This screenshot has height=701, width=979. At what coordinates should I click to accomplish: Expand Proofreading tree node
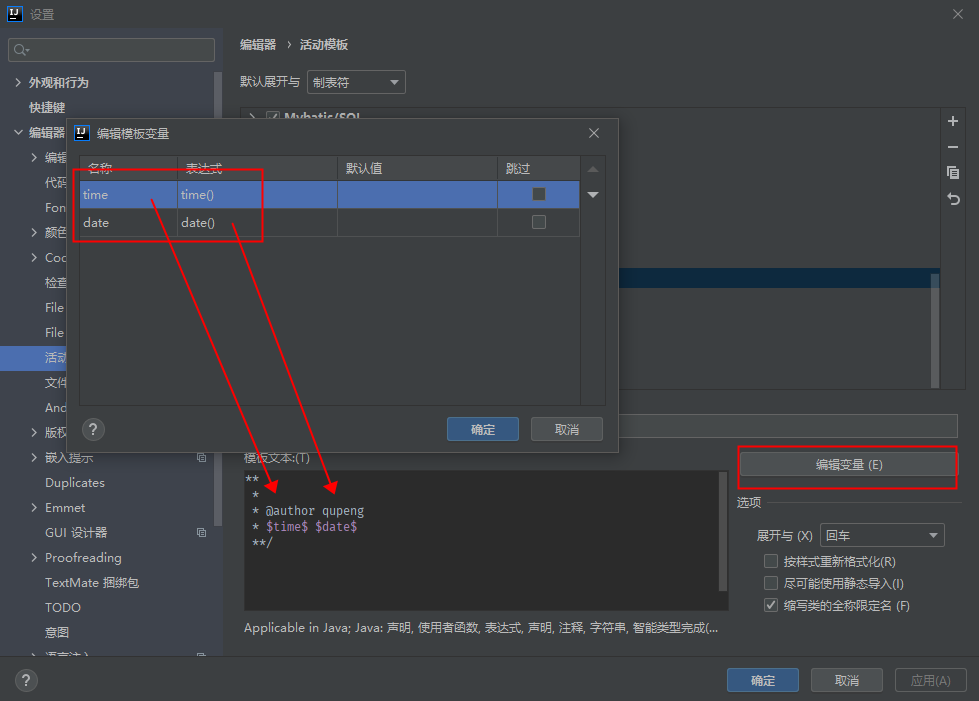34,557
